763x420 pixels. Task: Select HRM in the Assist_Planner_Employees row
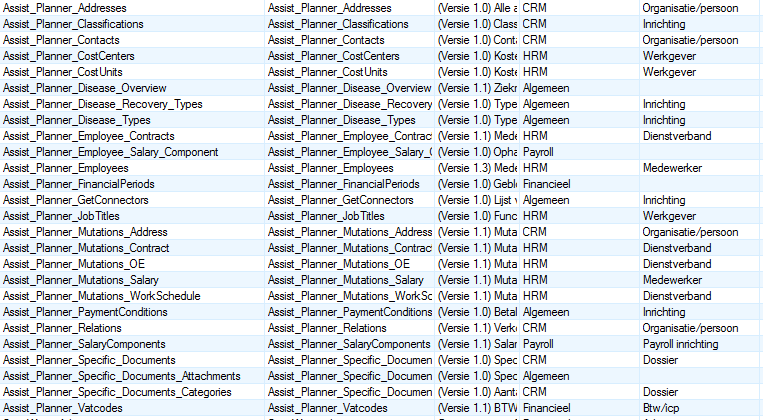coord(535,168)
